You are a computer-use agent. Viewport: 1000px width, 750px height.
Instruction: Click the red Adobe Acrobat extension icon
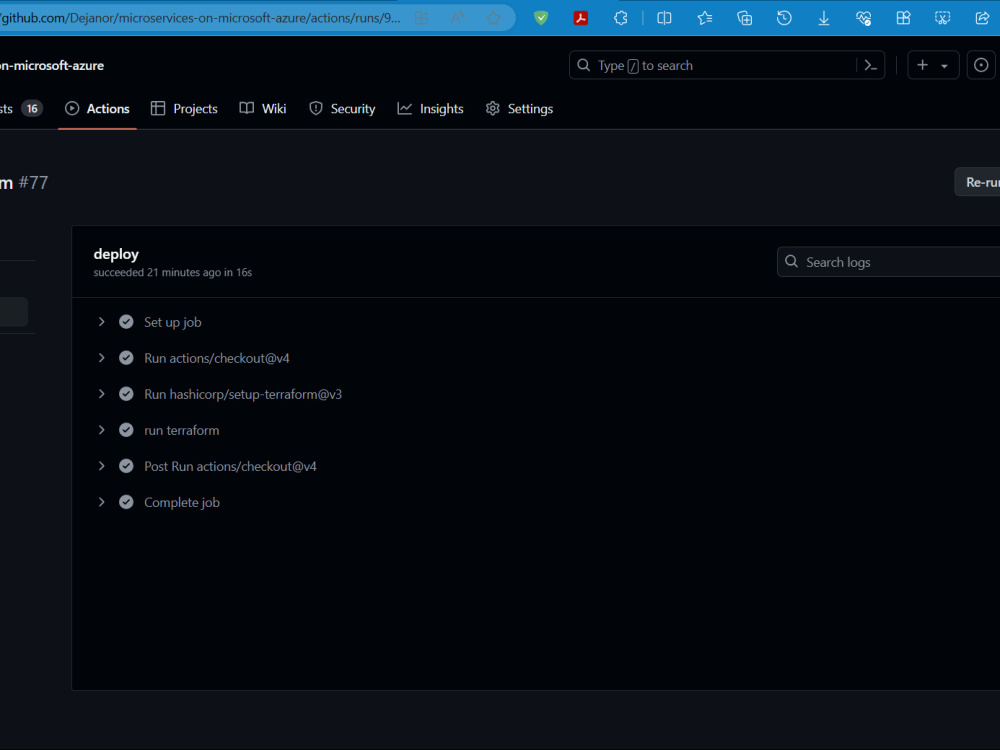click(x=580, y=18)
